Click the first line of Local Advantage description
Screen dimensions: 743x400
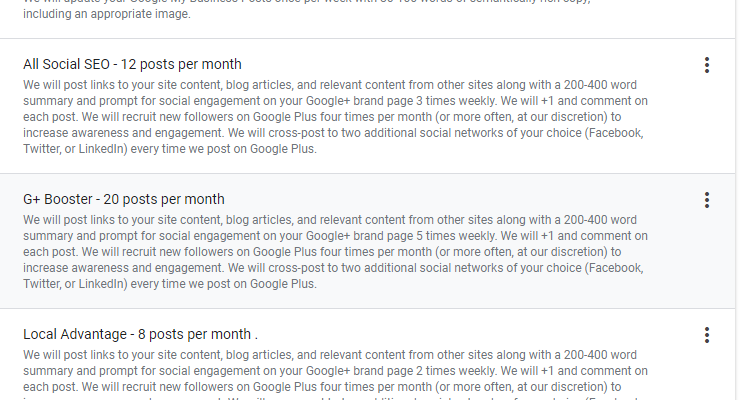click(x=330, y=355)
